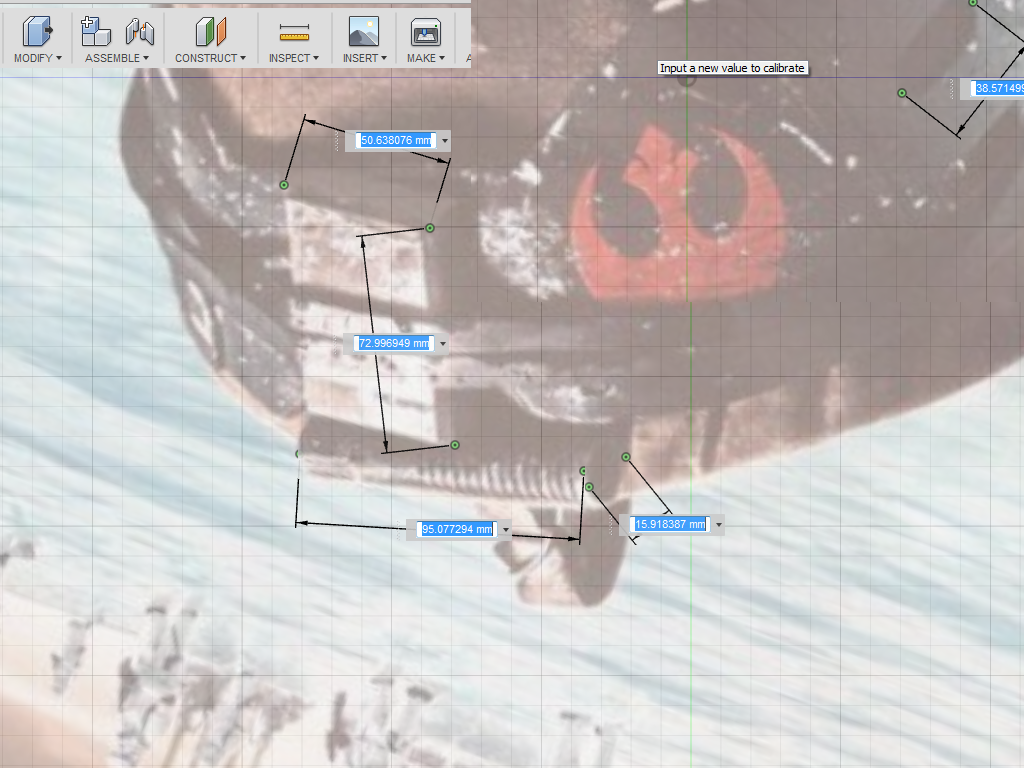Click grip handle left of 50.638076 field
Screen dimensions: 1024x768
click(x=338, y=140)
